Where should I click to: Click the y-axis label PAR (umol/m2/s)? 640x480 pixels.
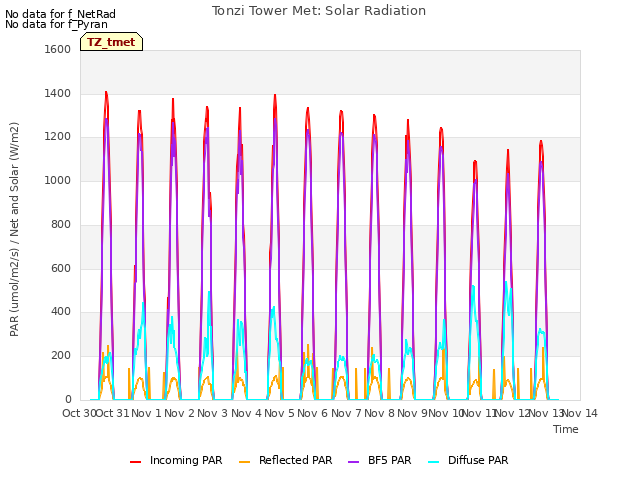coord(14,292)
